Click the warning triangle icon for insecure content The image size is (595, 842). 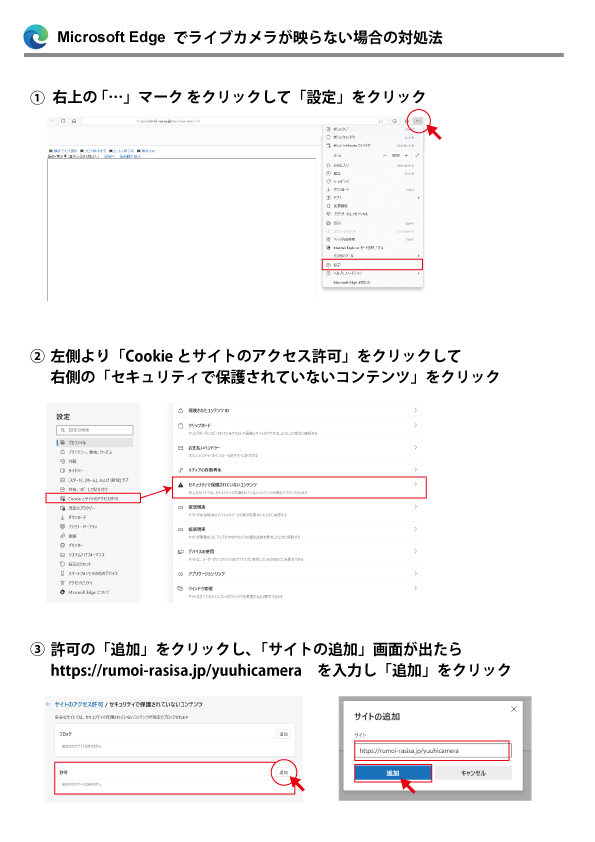(x=180, y=485)
